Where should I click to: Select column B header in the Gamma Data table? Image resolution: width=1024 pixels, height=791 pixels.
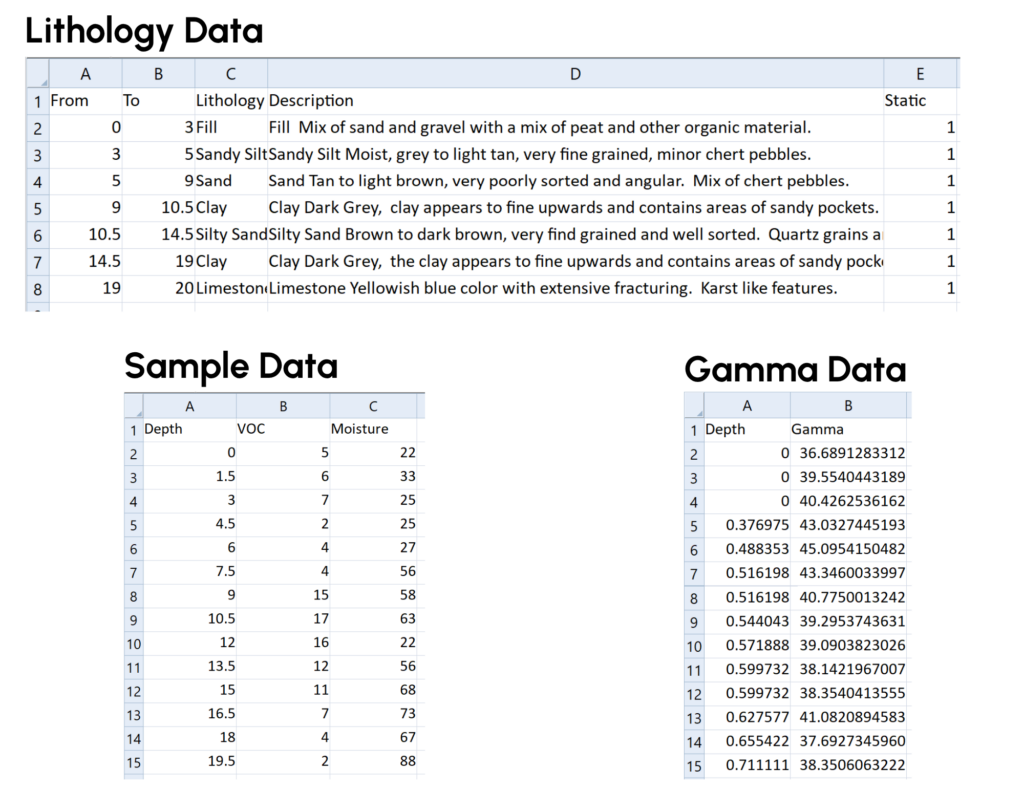pyautogui.click(x=848, y=405)
